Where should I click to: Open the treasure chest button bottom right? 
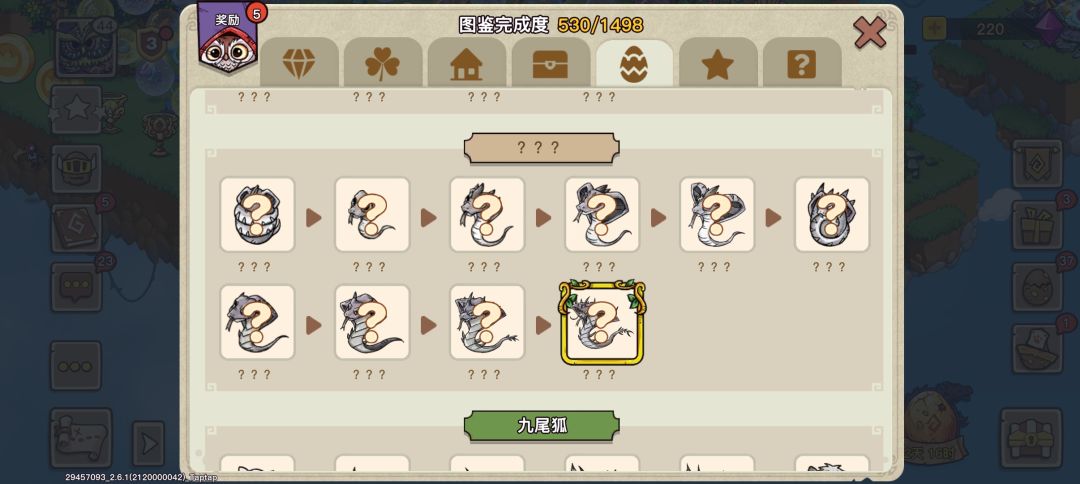(1030, 438)
